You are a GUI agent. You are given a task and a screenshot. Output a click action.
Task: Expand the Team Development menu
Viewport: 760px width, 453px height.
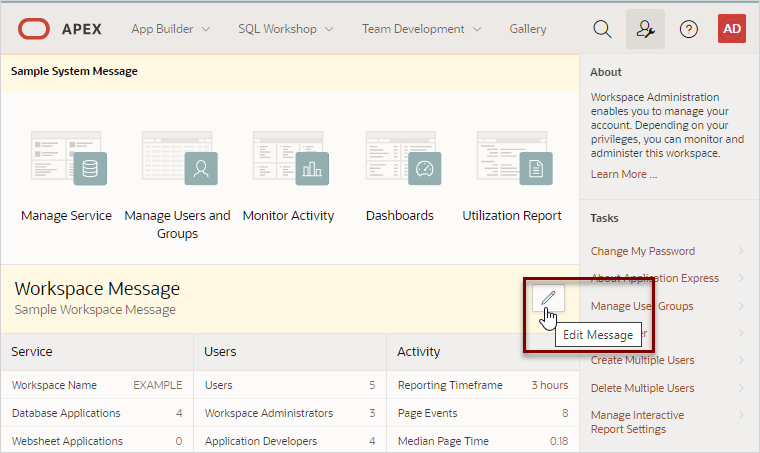point(421,29)
